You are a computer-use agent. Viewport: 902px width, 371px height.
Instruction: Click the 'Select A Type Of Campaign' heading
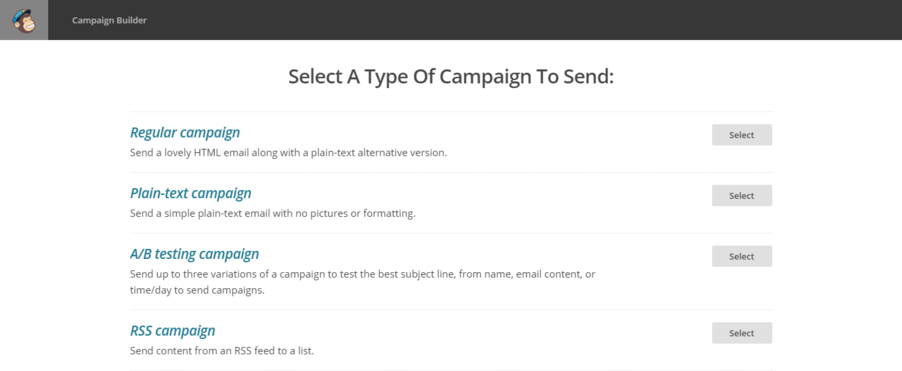(451, 77)
